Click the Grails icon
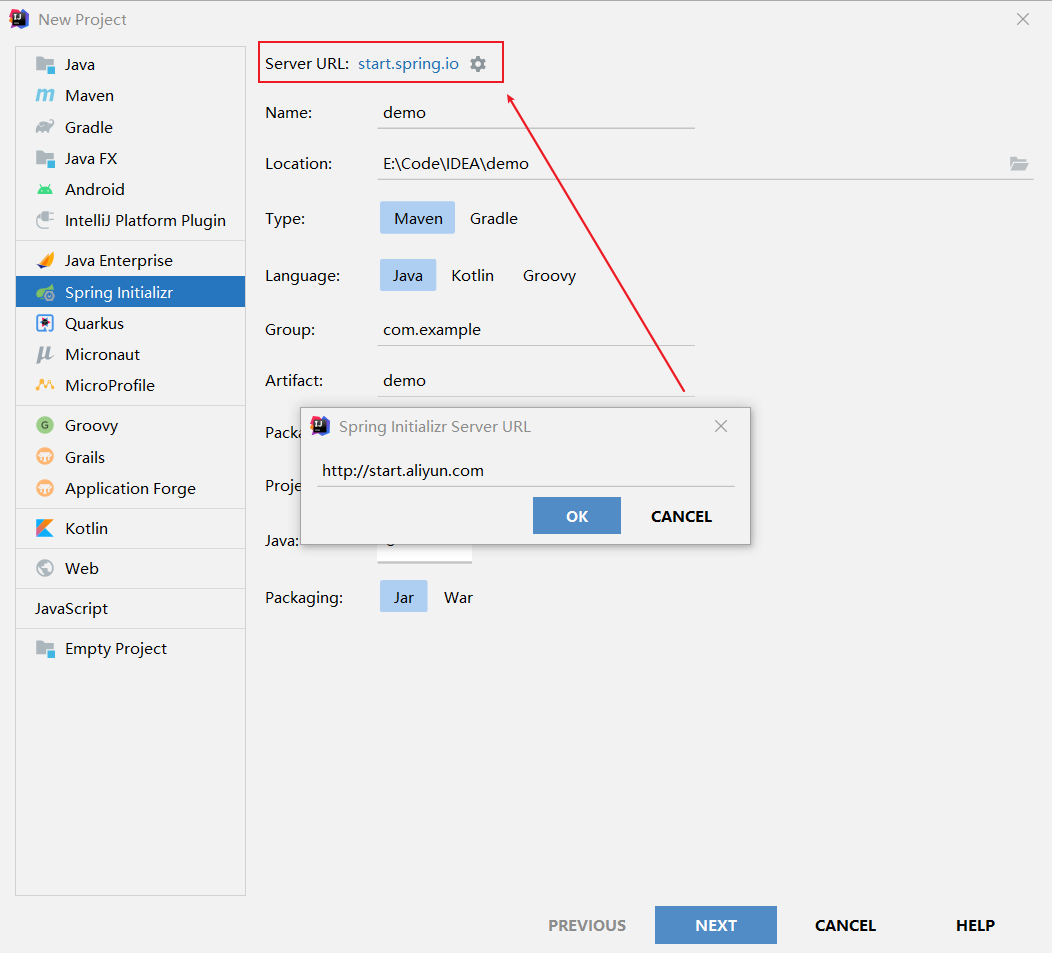The width and height of the screenshot is (1052, 953). (x=45, y=457)
